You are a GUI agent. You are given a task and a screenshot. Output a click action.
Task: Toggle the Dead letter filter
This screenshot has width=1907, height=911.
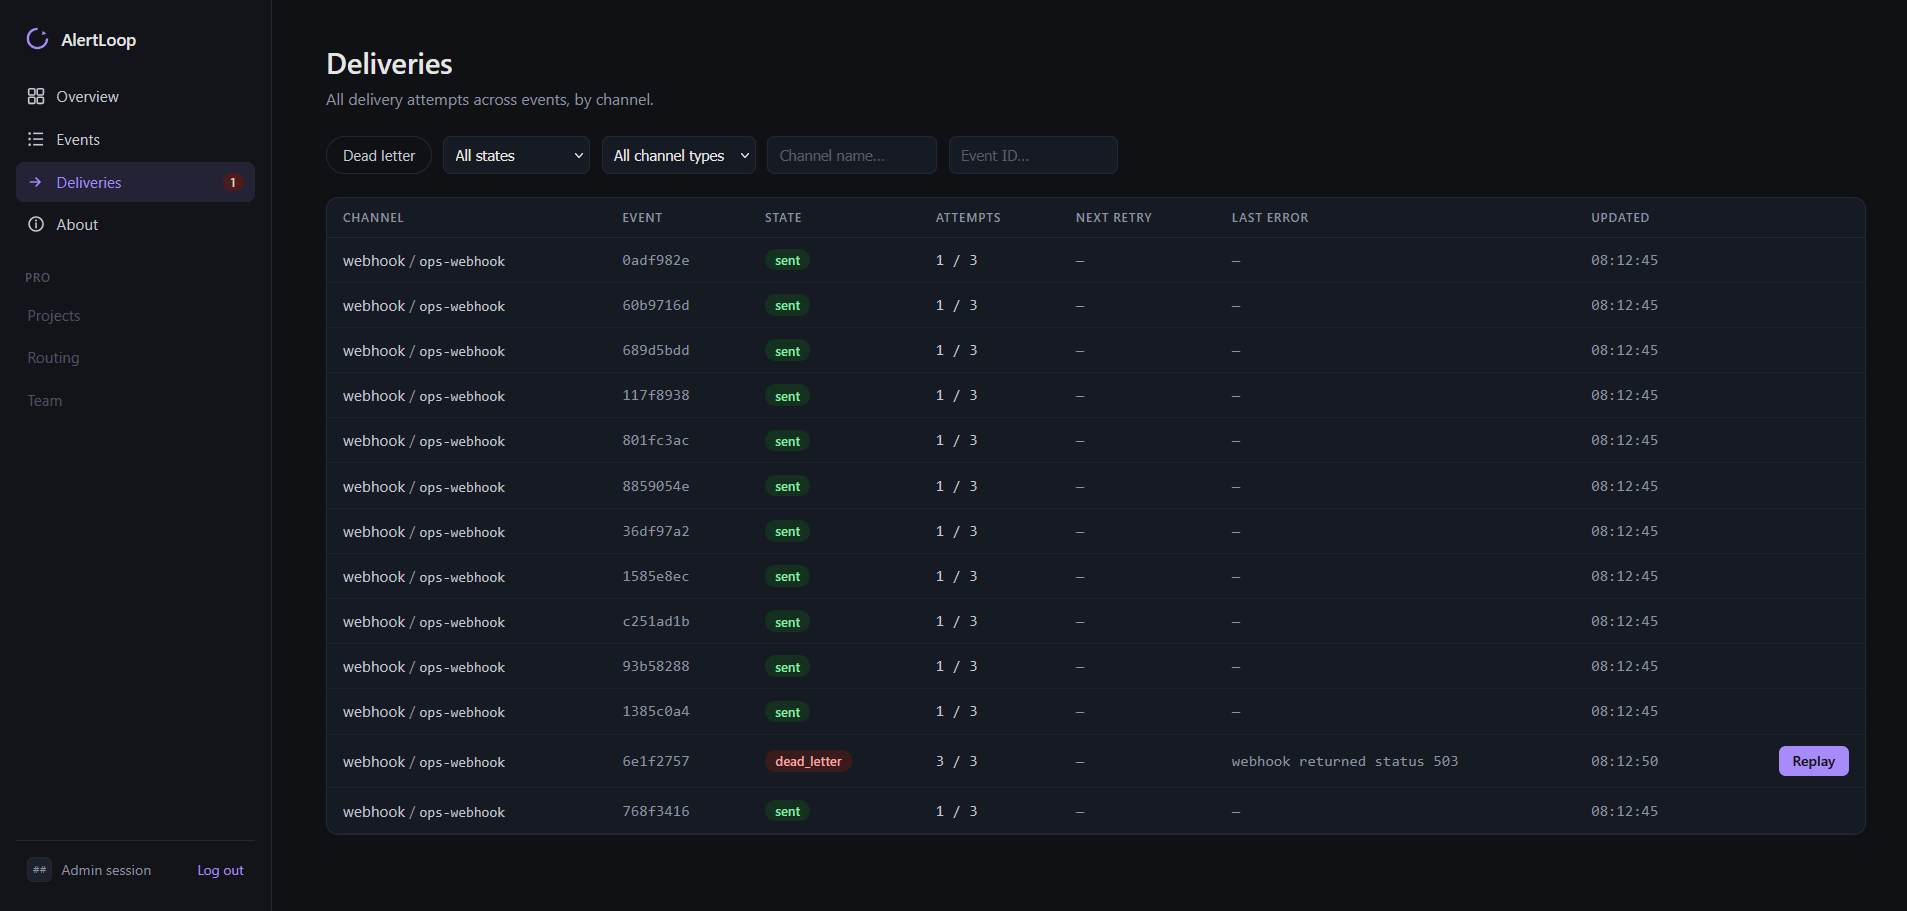[379, 155]
